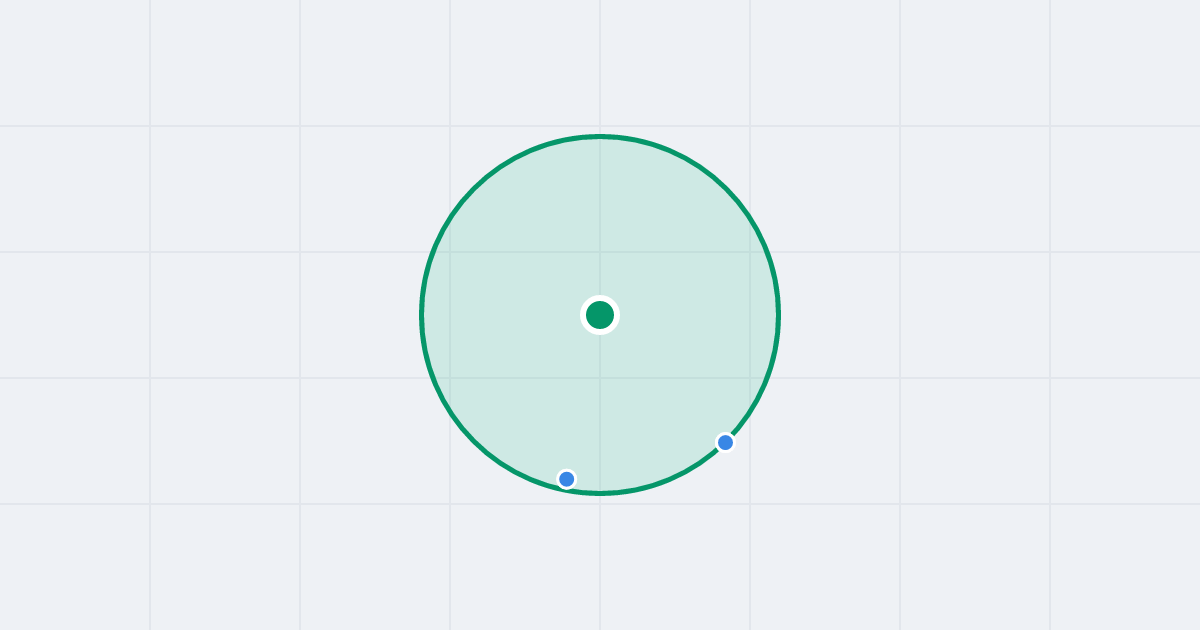Select the green center point of the circle
Screen dimensions: 1200x630
coord(600,315)
